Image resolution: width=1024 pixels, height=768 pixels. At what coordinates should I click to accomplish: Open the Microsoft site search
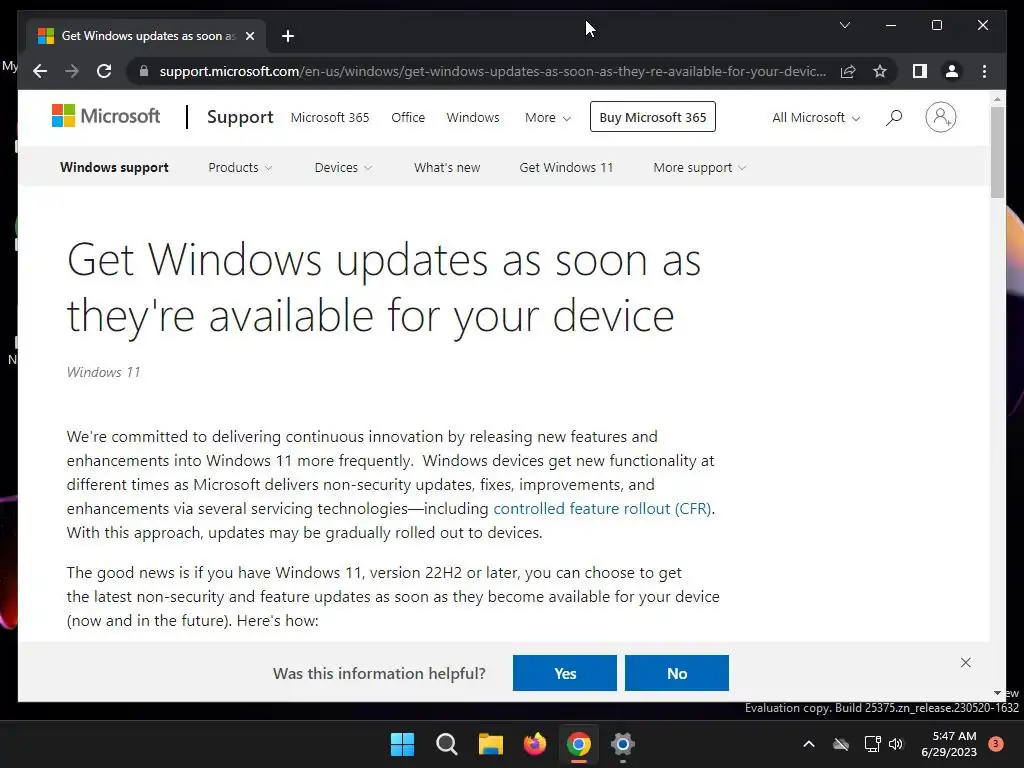894,118
